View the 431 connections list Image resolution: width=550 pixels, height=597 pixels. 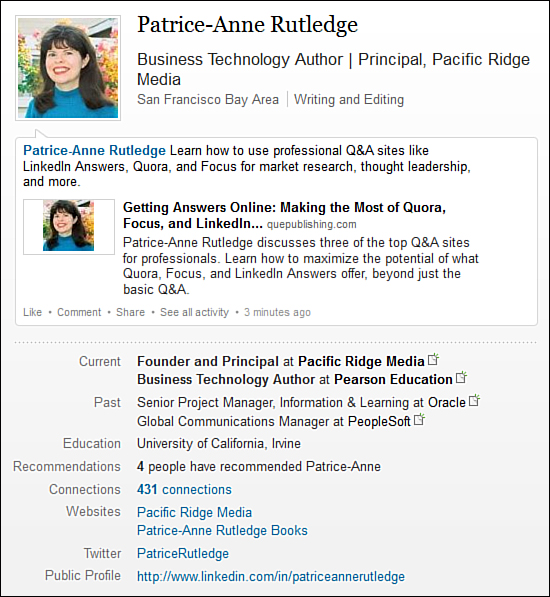184,489
